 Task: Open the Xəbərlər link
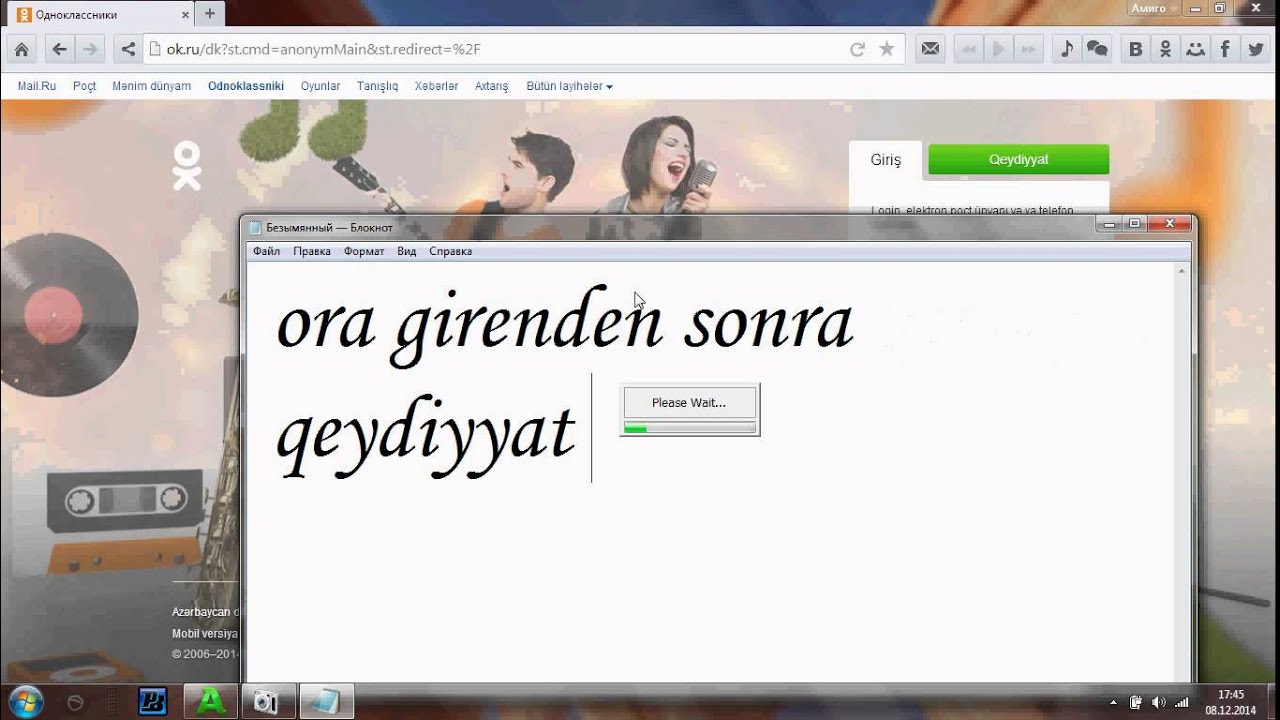(436, 86)
